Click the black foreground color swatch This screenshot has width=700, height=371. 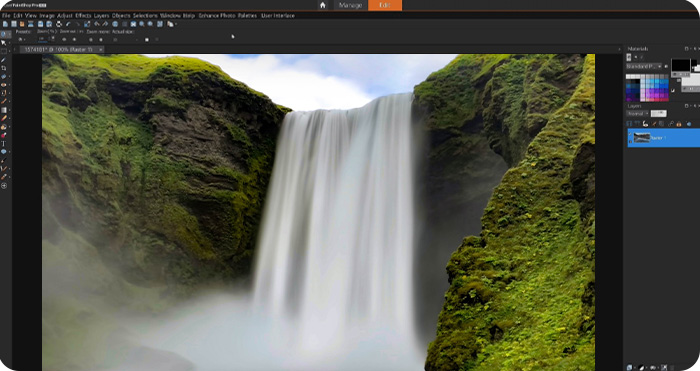pos(681,65)
